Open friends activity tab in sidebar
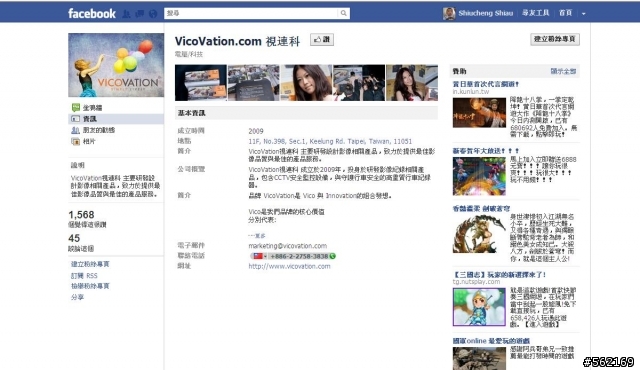This screenshot has width=640, height=370. click(x=99, y=130)
